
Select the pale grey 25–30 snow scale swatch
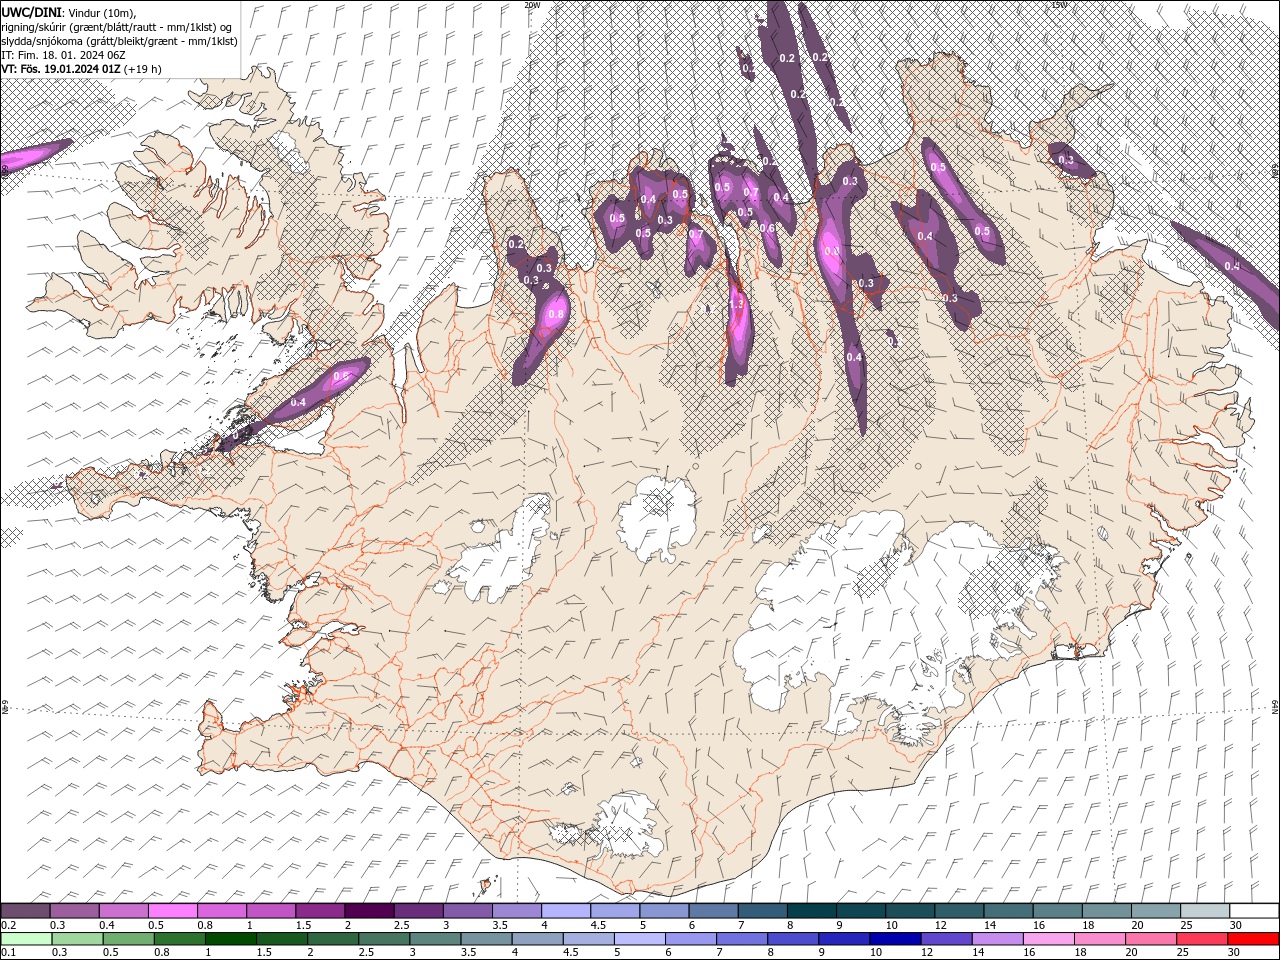click(1205, 911)
